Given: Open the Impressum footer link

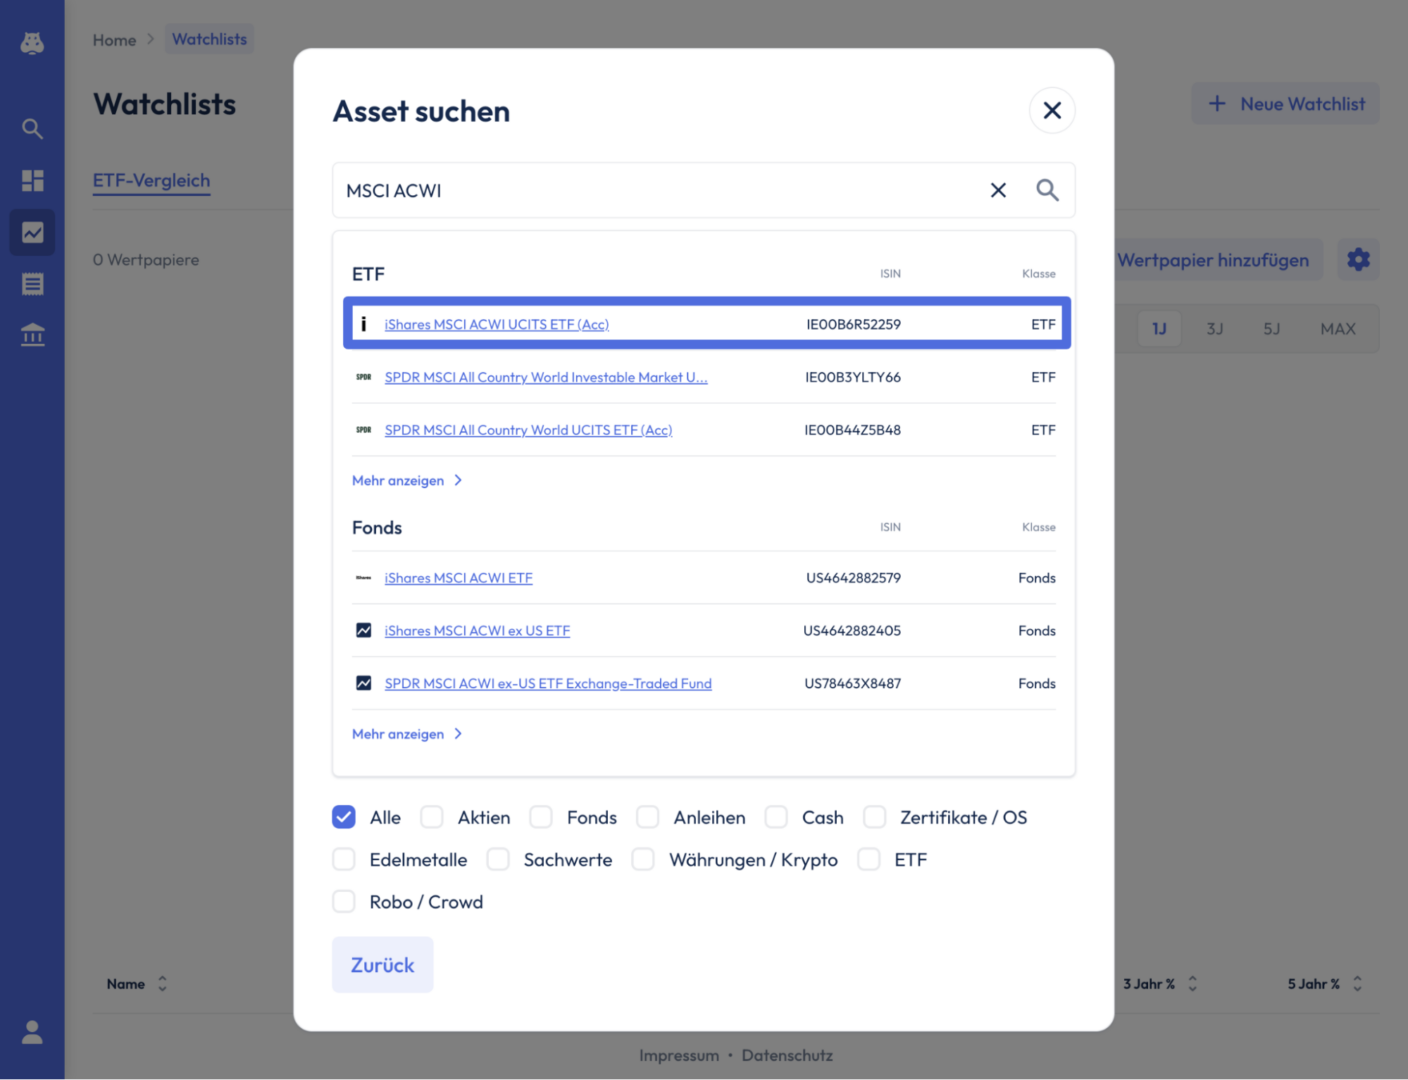Looking at the screenshot, I should pos(679,1055).
